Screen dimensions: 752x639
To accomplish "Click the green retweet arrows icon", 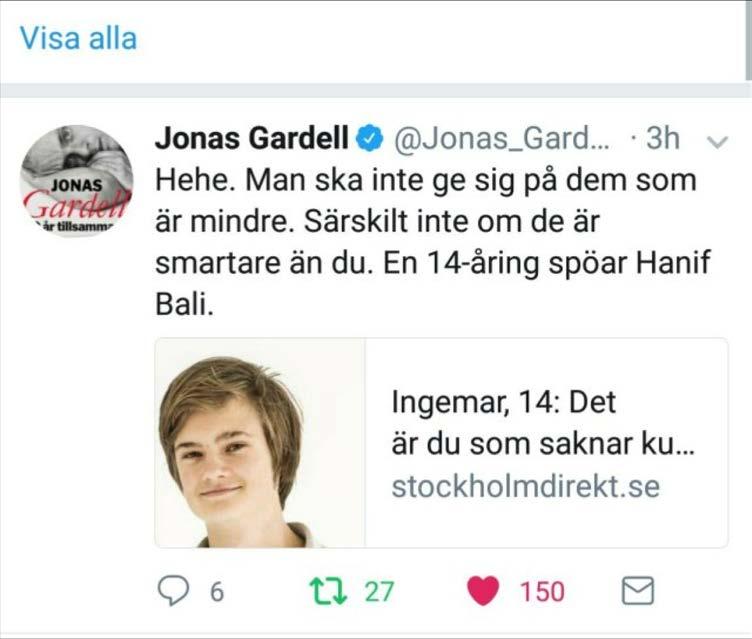I will click(x=329, y=591).
